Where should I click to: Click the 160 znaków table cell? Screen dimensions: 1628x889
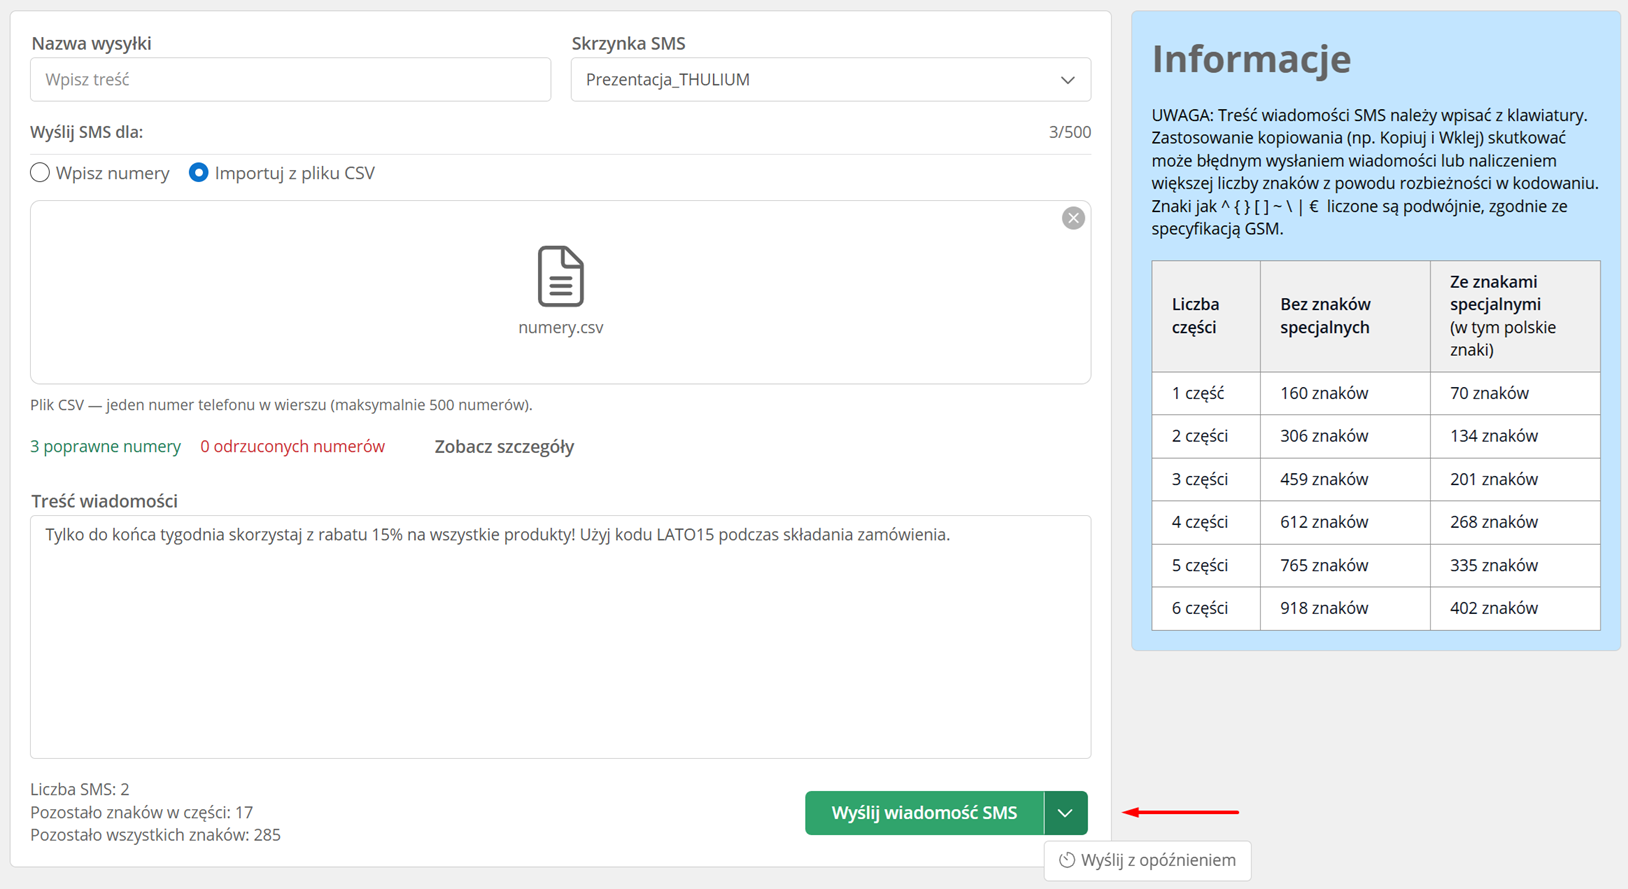(x=1345, y=394)
